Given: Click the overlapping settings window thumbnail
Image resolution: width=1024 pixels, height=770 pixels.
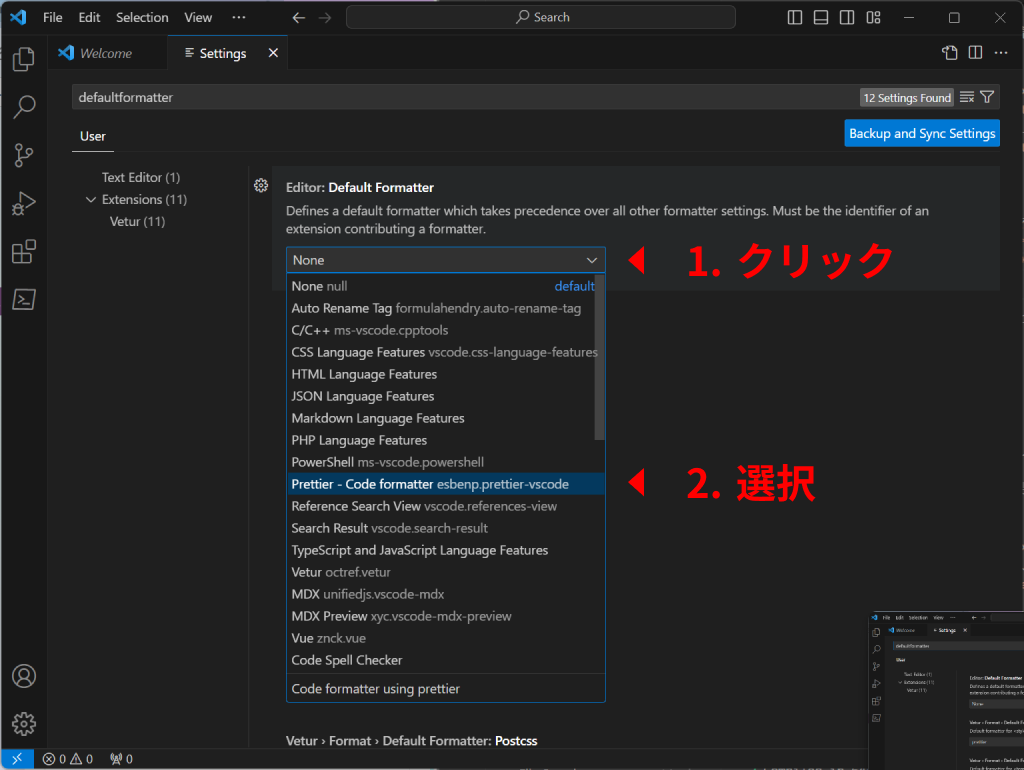Looking at the screenshot, I should click(x=946, y=690).
